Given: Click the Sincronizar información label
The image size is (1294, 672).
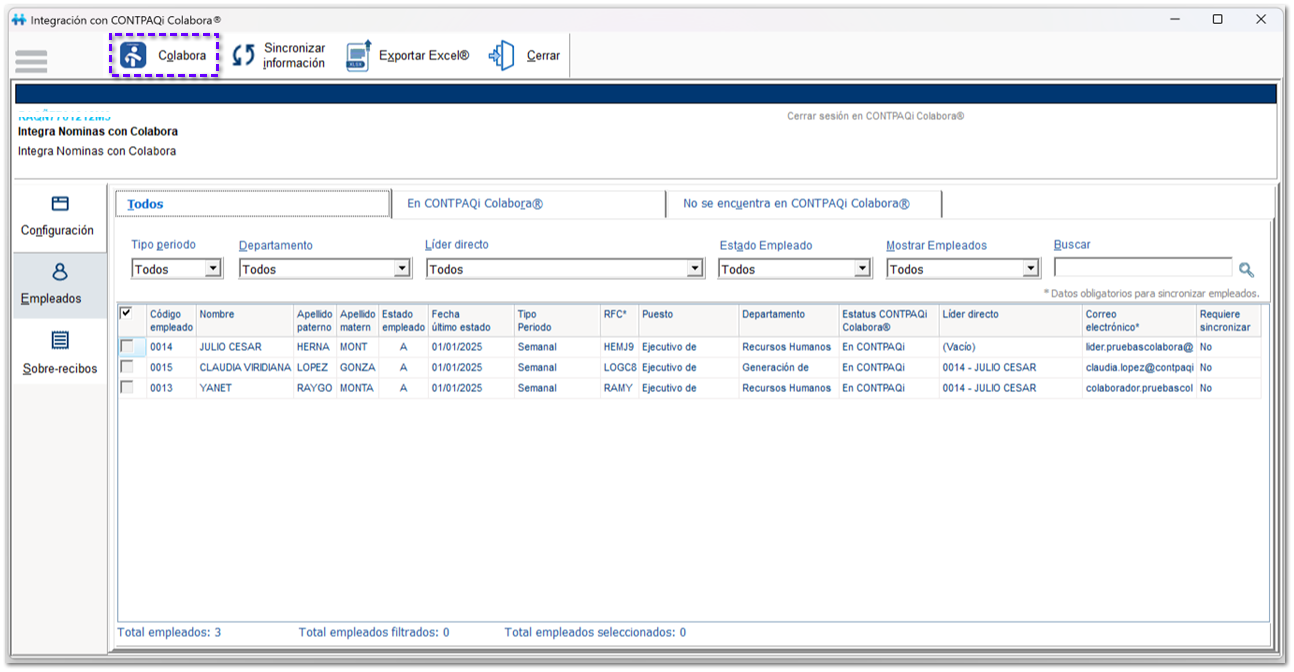Looking at the screenshot, I should pos(294,56).
